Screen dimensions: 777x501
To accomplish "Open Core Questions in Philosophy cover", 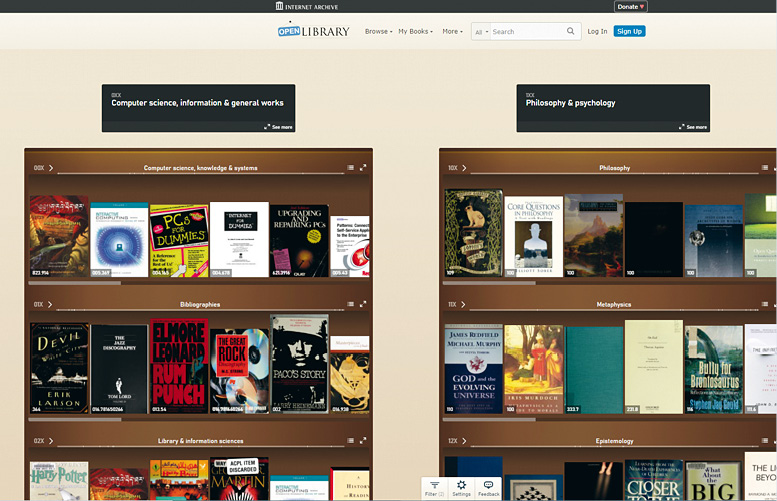I will point(533,237).
